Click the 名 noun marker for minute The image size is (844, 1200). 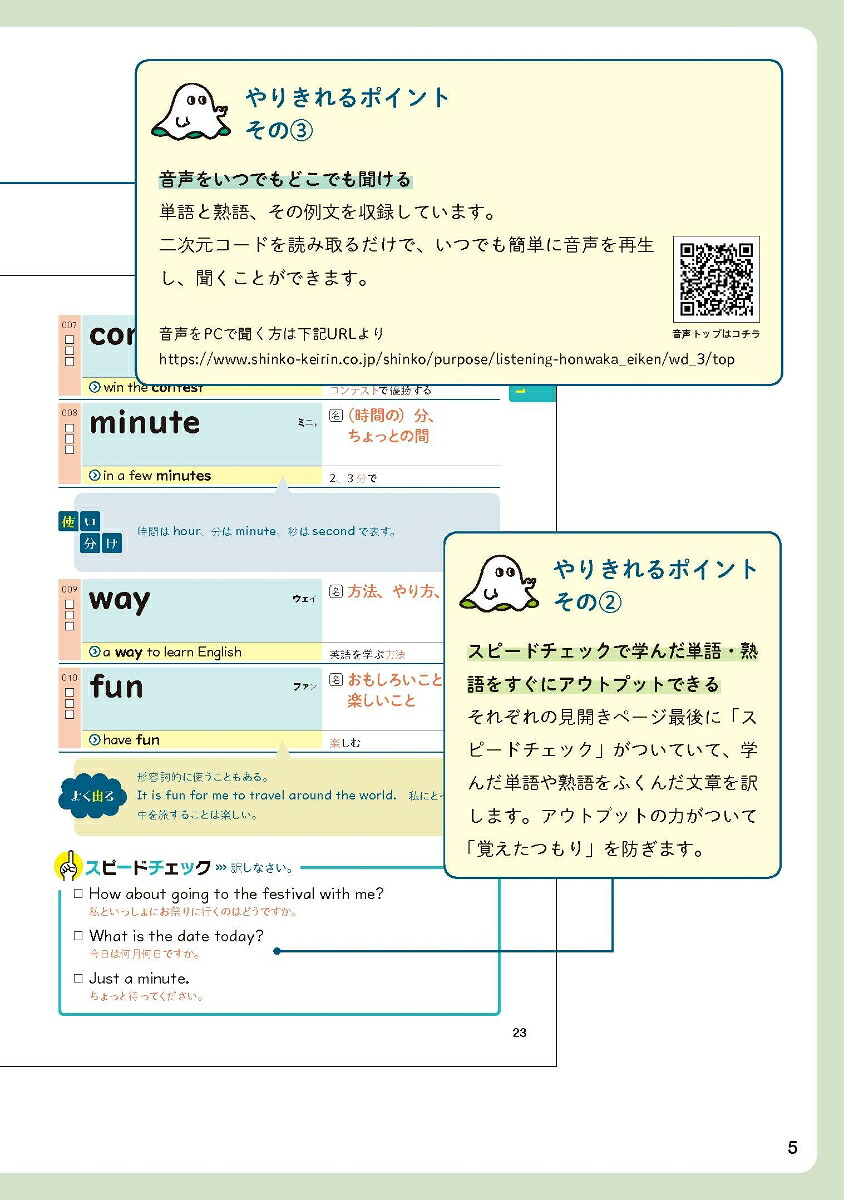click(336, 416)
